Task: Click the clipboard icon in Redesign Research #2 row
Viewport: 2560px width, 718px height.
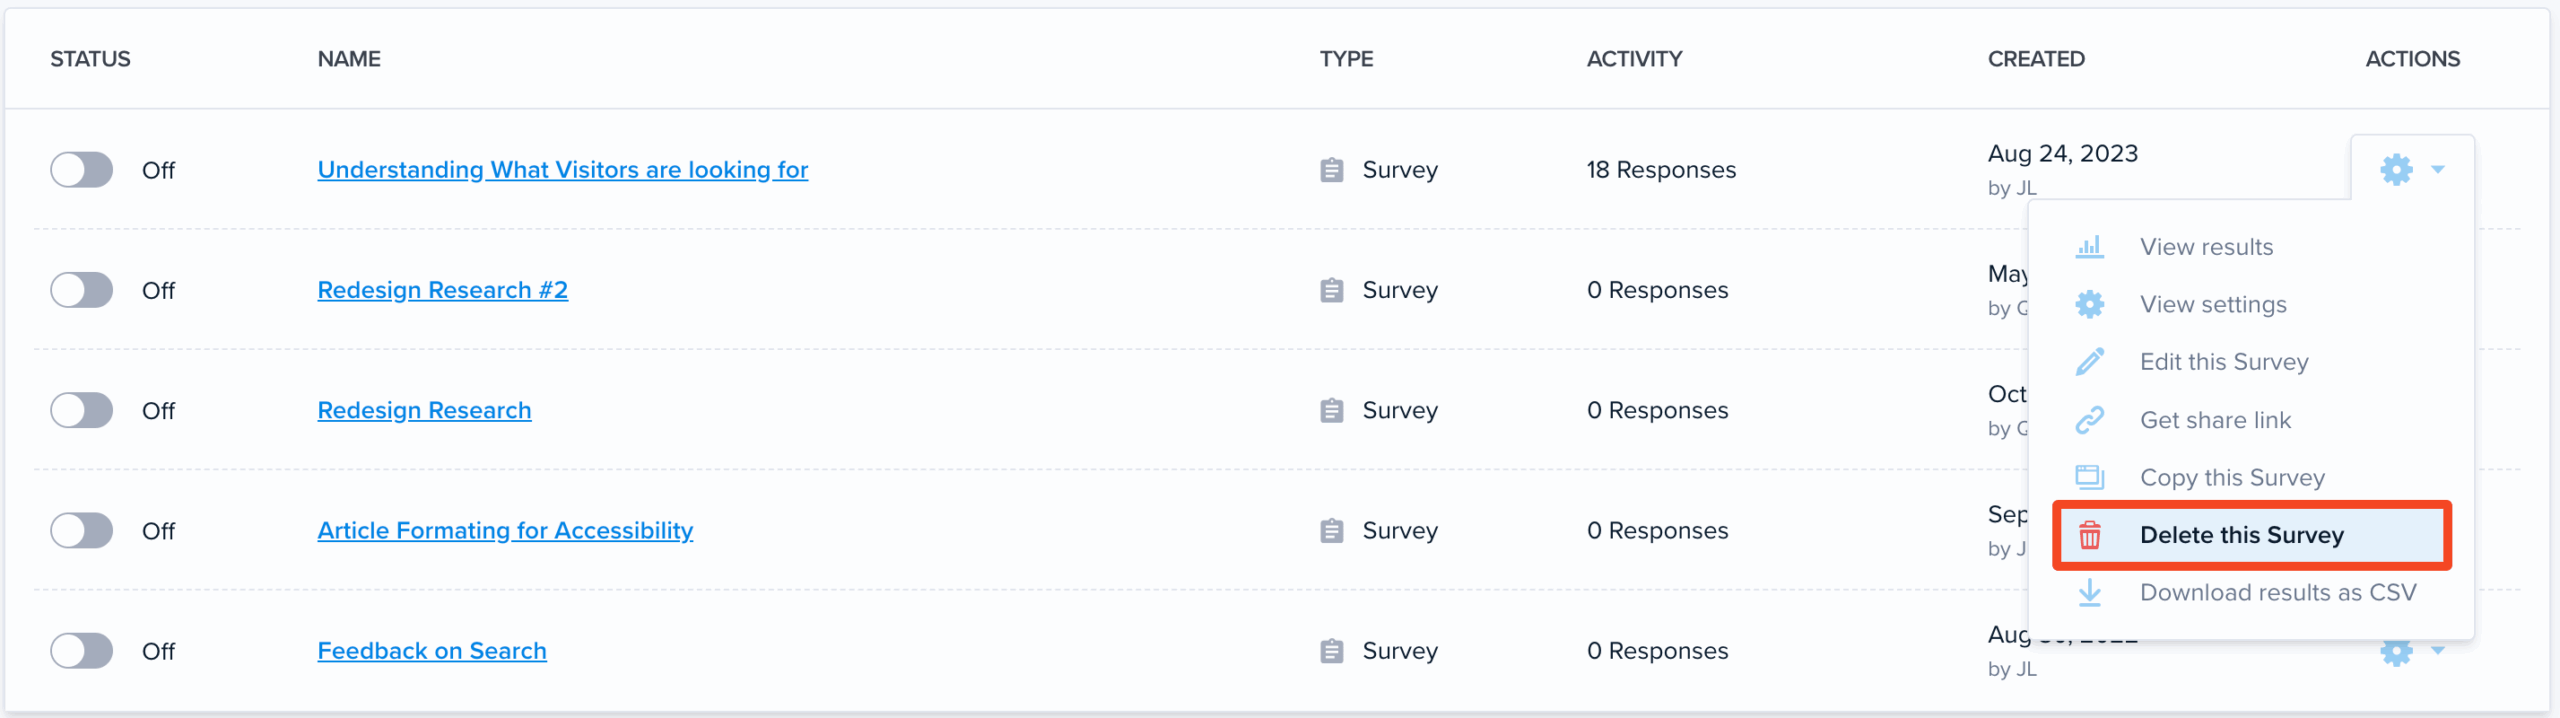Action: point(1331,290)
